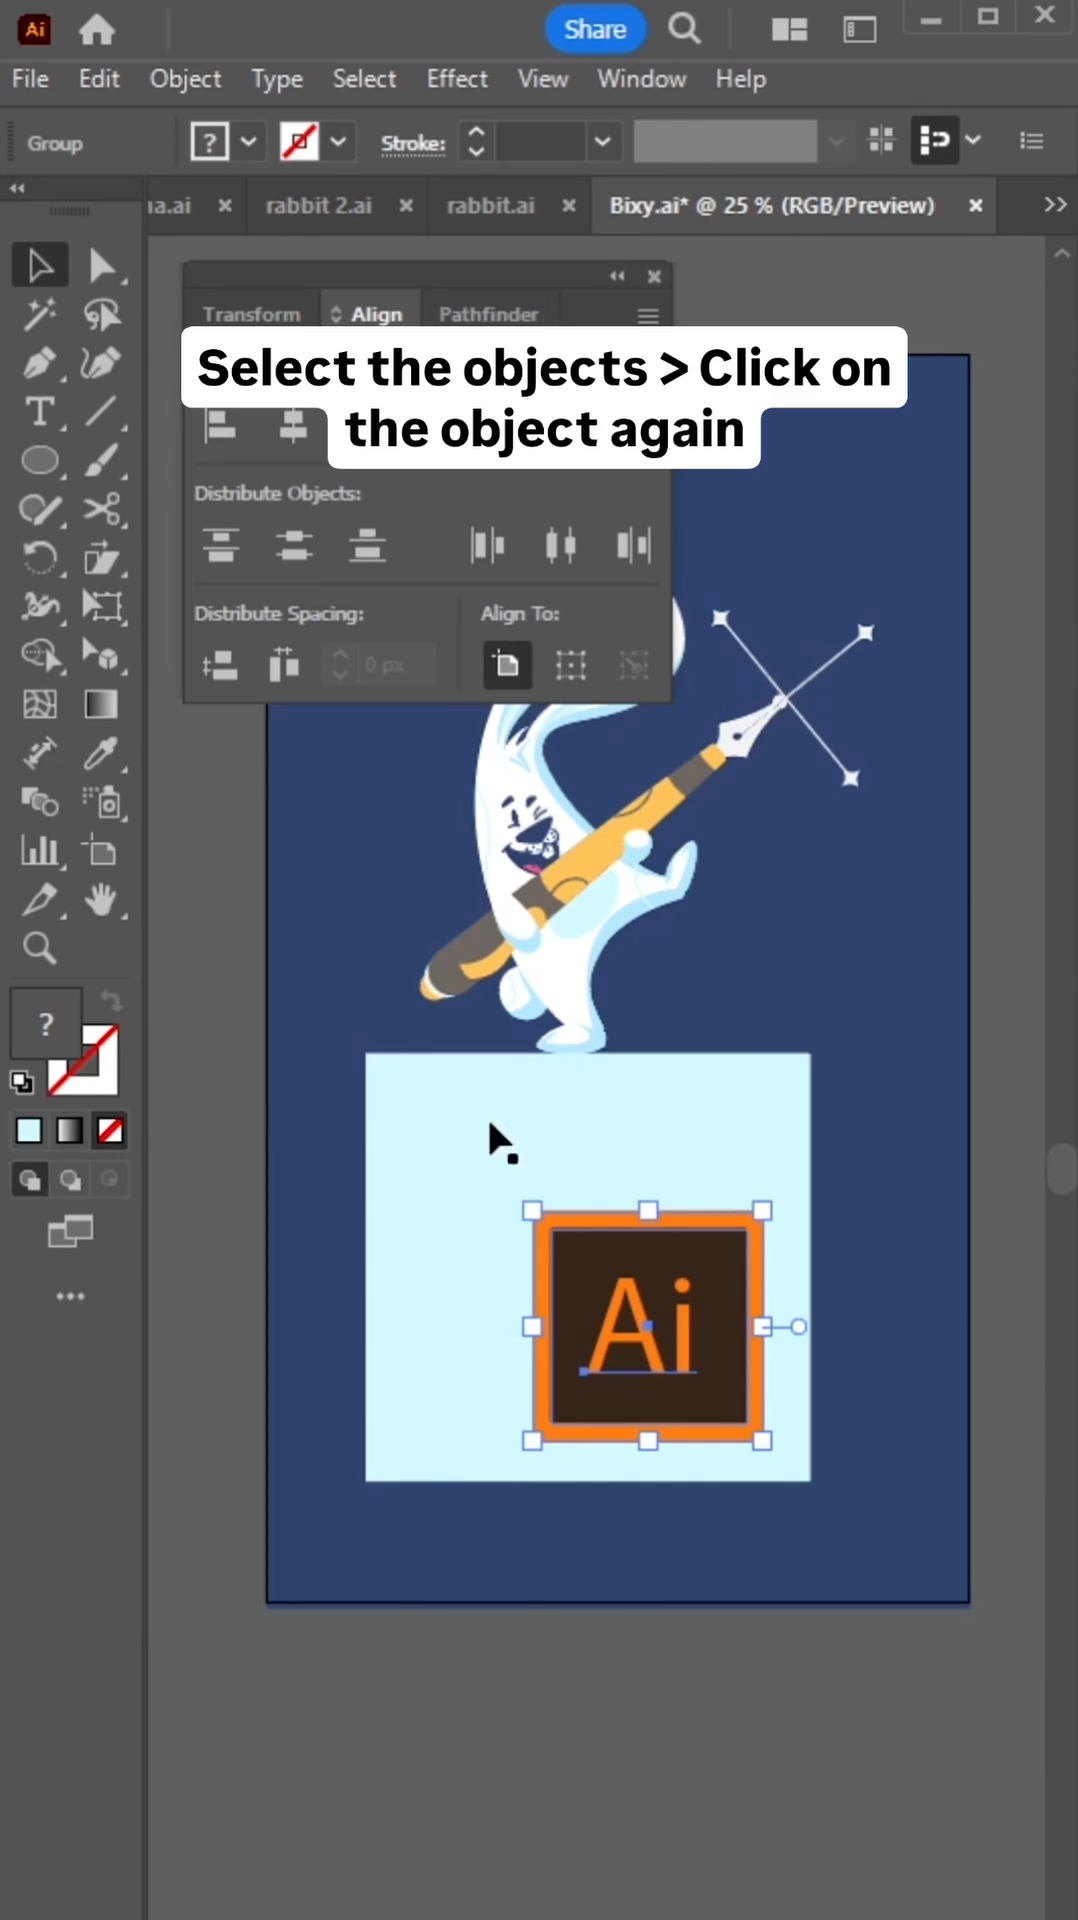Select the Curvature tool
1078x1920 pixels.
click(101, 363)
